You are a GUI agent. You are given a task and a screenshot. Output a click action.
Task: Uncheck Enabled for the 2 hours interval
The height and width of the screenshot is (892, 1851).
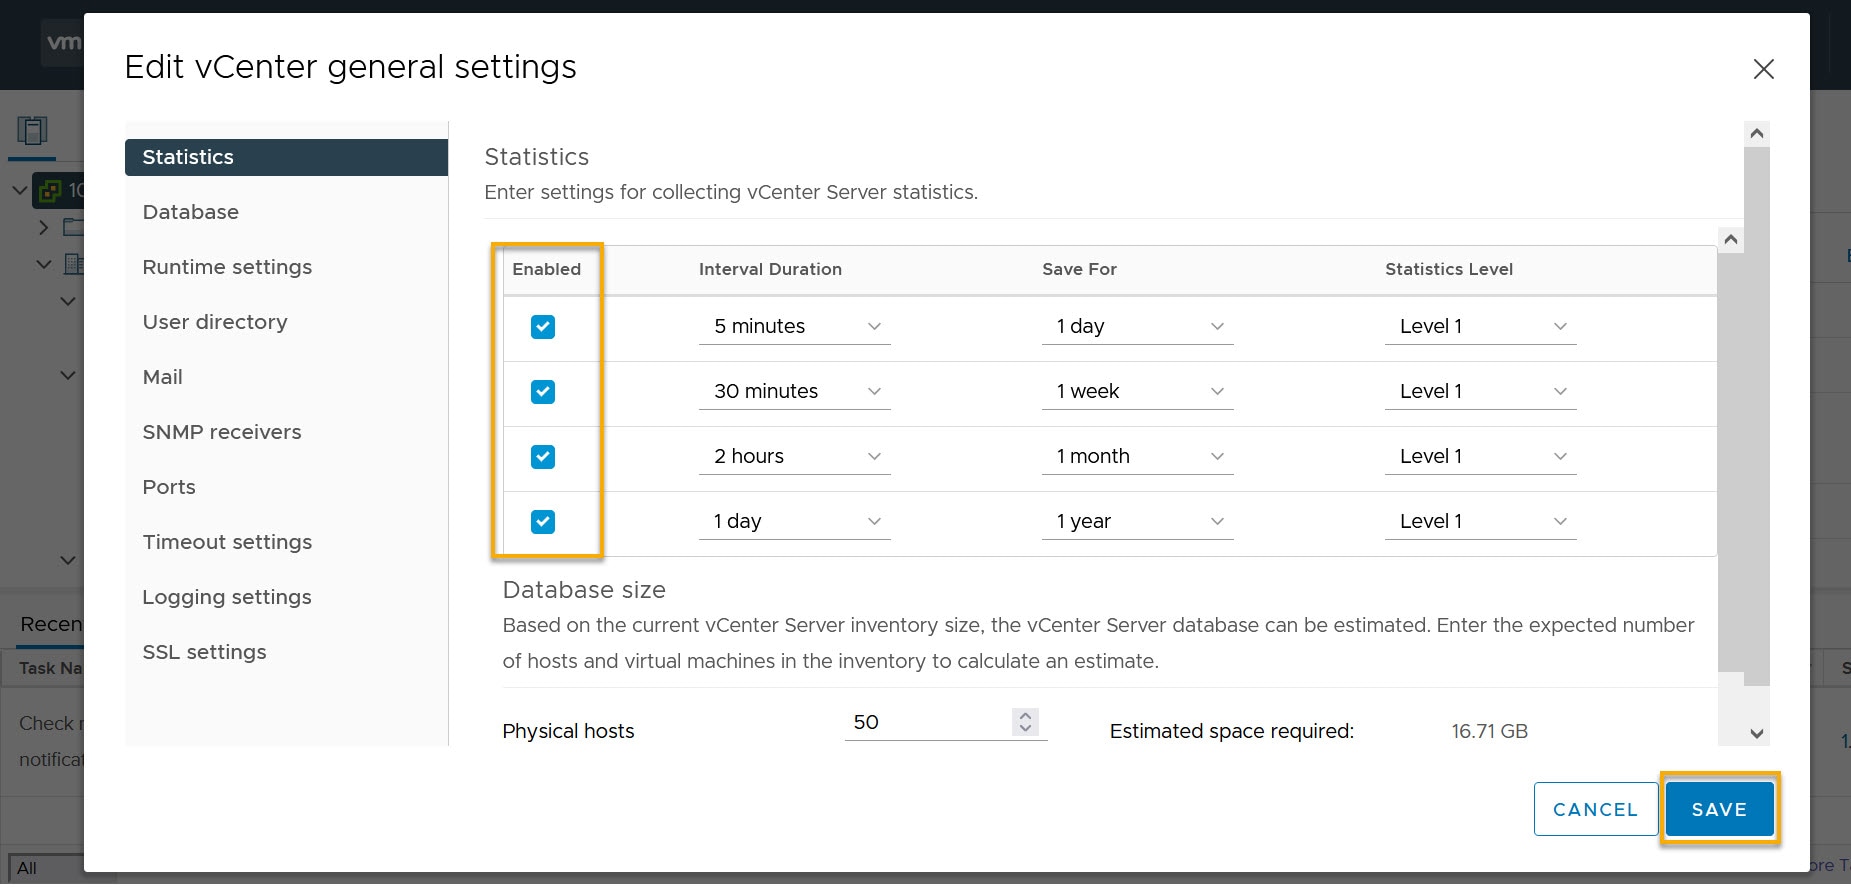tap(543, 457)
